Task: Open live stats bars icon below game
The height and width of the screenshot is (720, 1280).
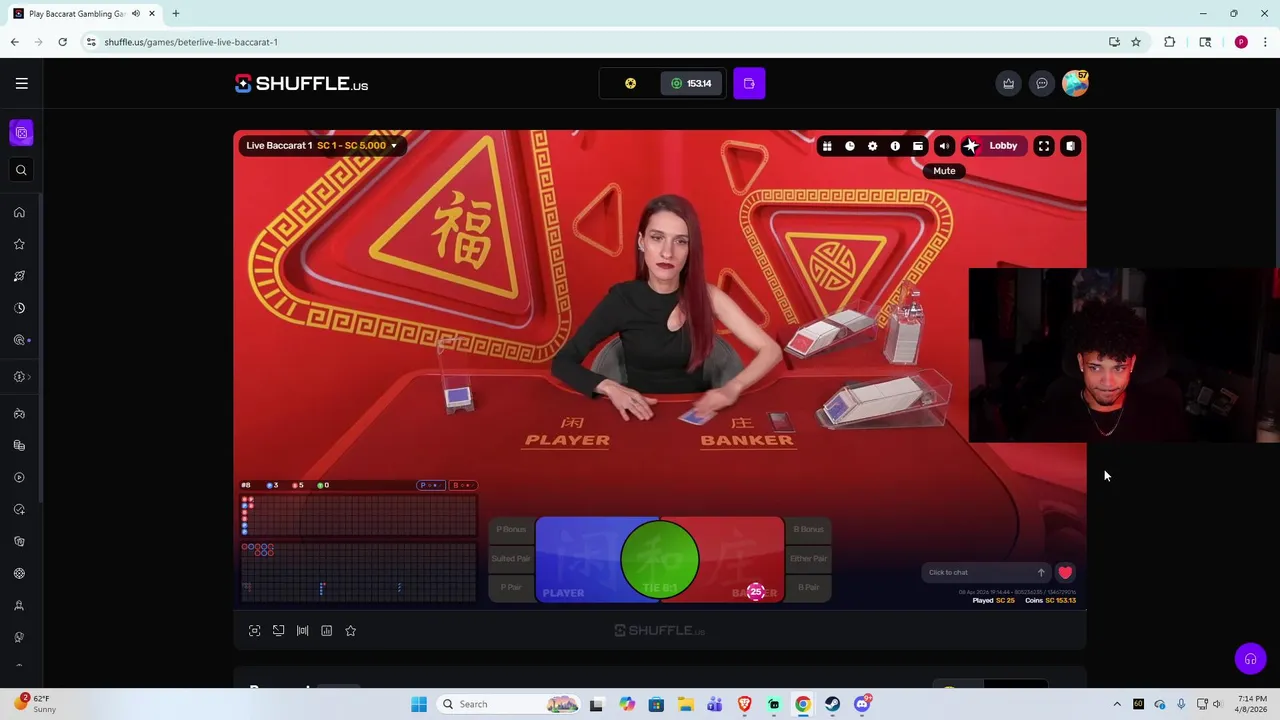Action: (x=302, y=631)
